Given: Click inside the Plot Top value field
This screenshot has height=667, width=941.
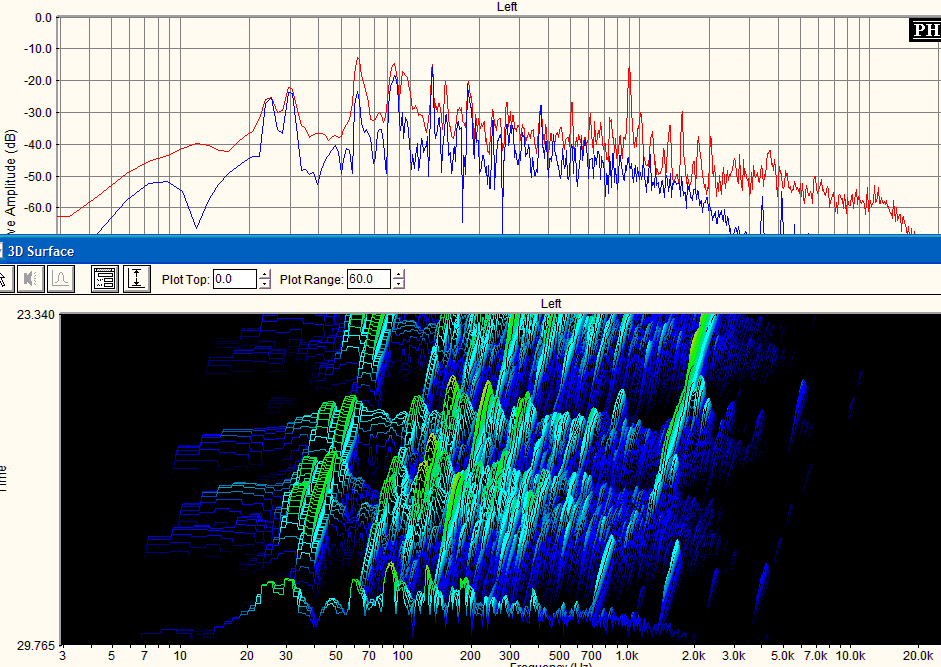Looking at the screenshot, I should point(235,279).
